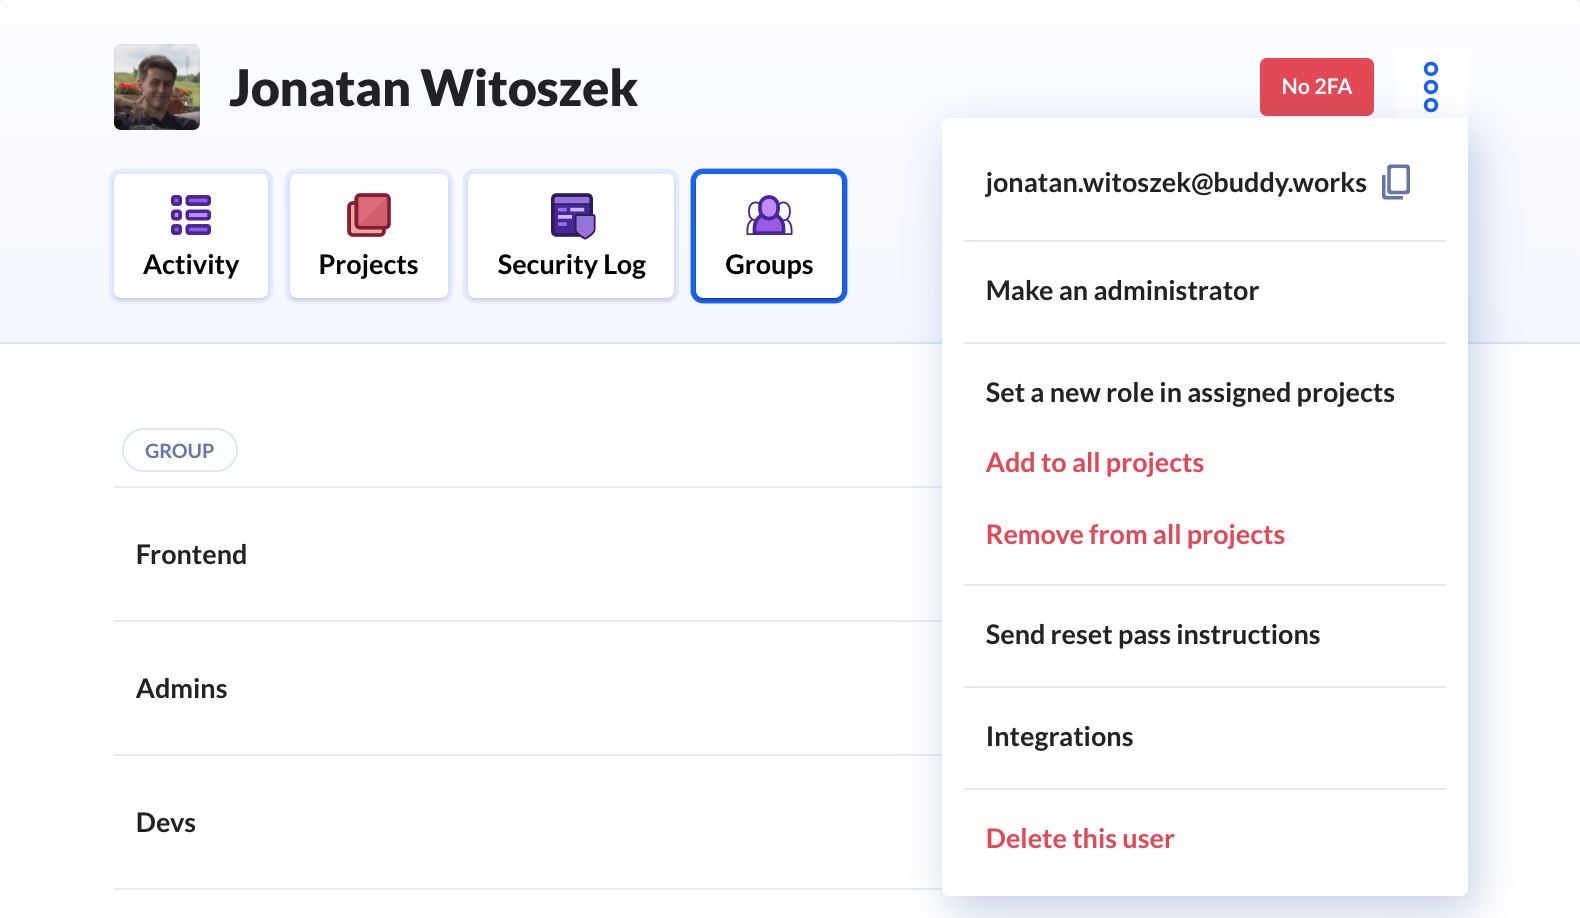1580x918 pixels.
Task: Select Send reset pass instructions
Action: click(1153, 635)
